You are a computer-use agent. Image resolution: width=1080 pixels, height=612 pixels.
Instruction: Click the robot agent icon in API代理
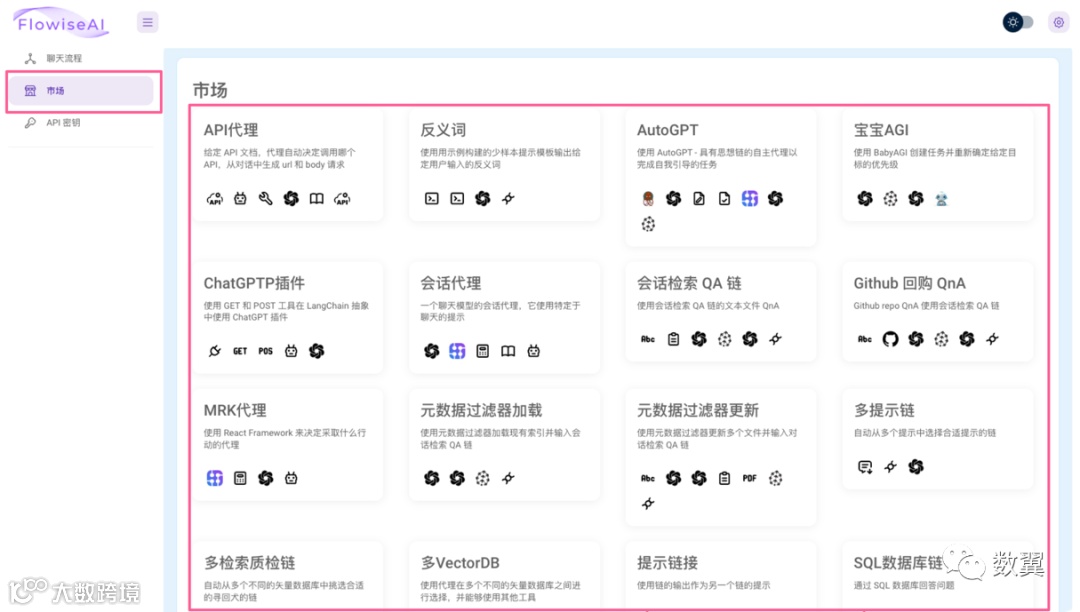tap(240, 199)
